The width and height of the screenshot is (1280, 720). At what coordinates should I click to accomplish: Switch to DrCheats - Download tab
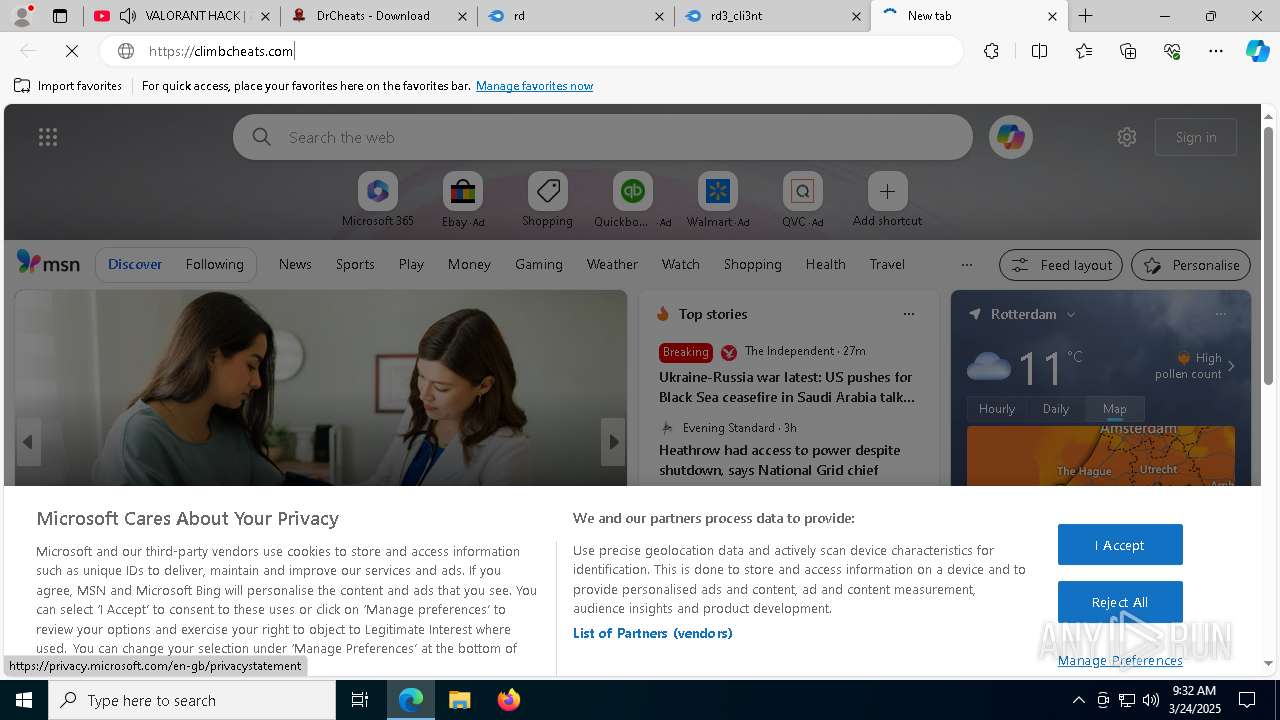click(x=378, y=16)
